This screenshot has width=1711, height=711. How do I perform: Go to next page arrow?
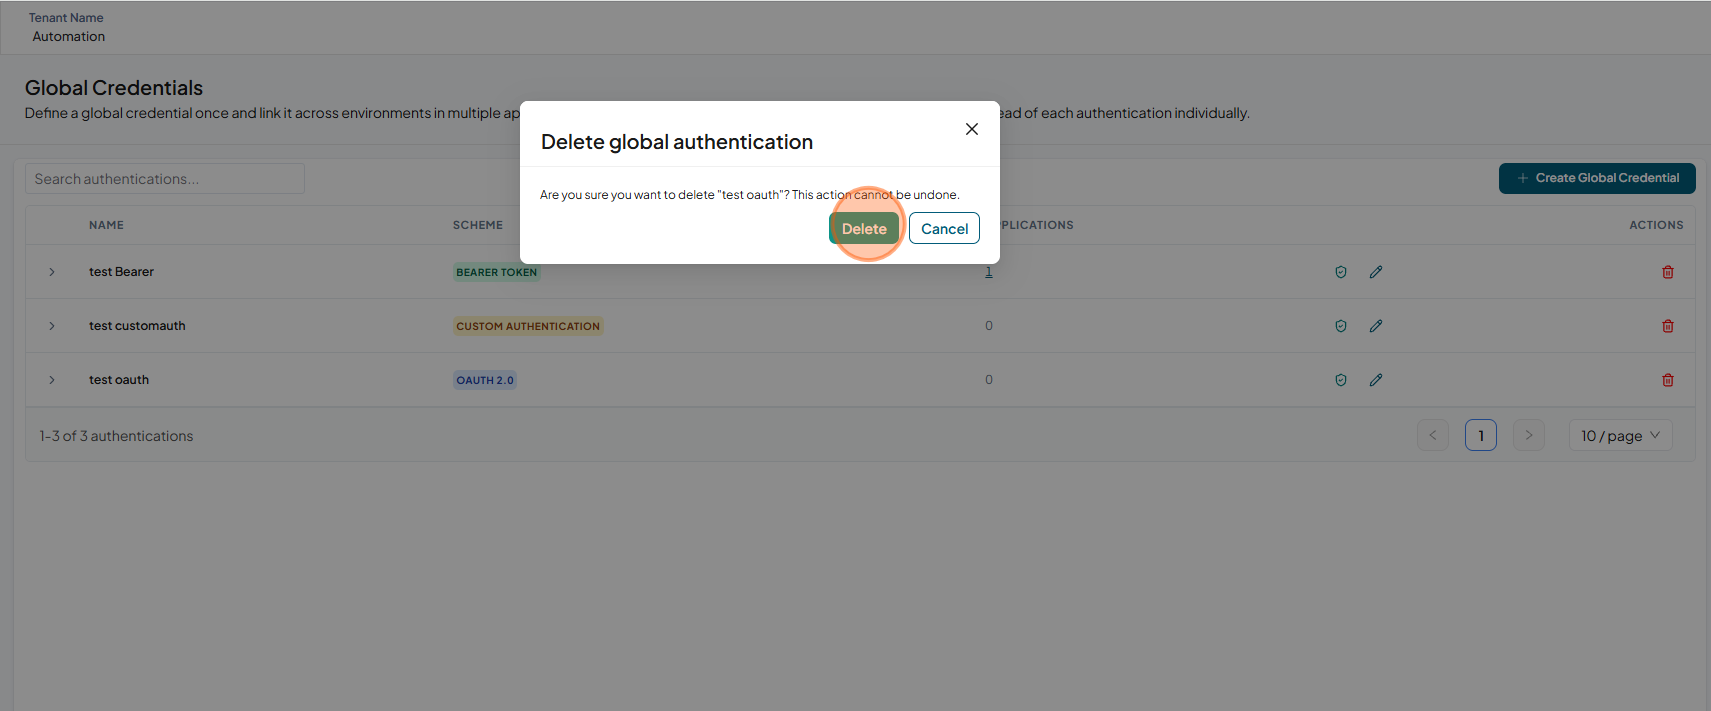coord(1529,435)
